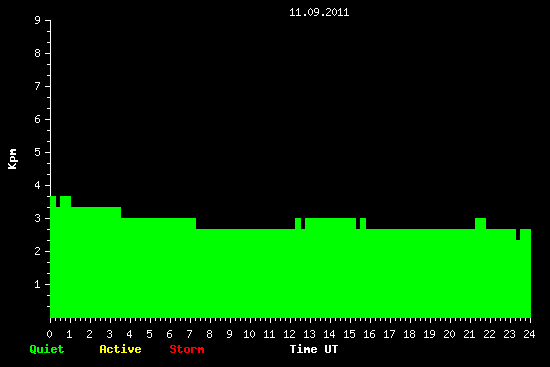Click the 9 value on Kp axis
The width and height of the screenshot is (550, 367).
[38, 20]
